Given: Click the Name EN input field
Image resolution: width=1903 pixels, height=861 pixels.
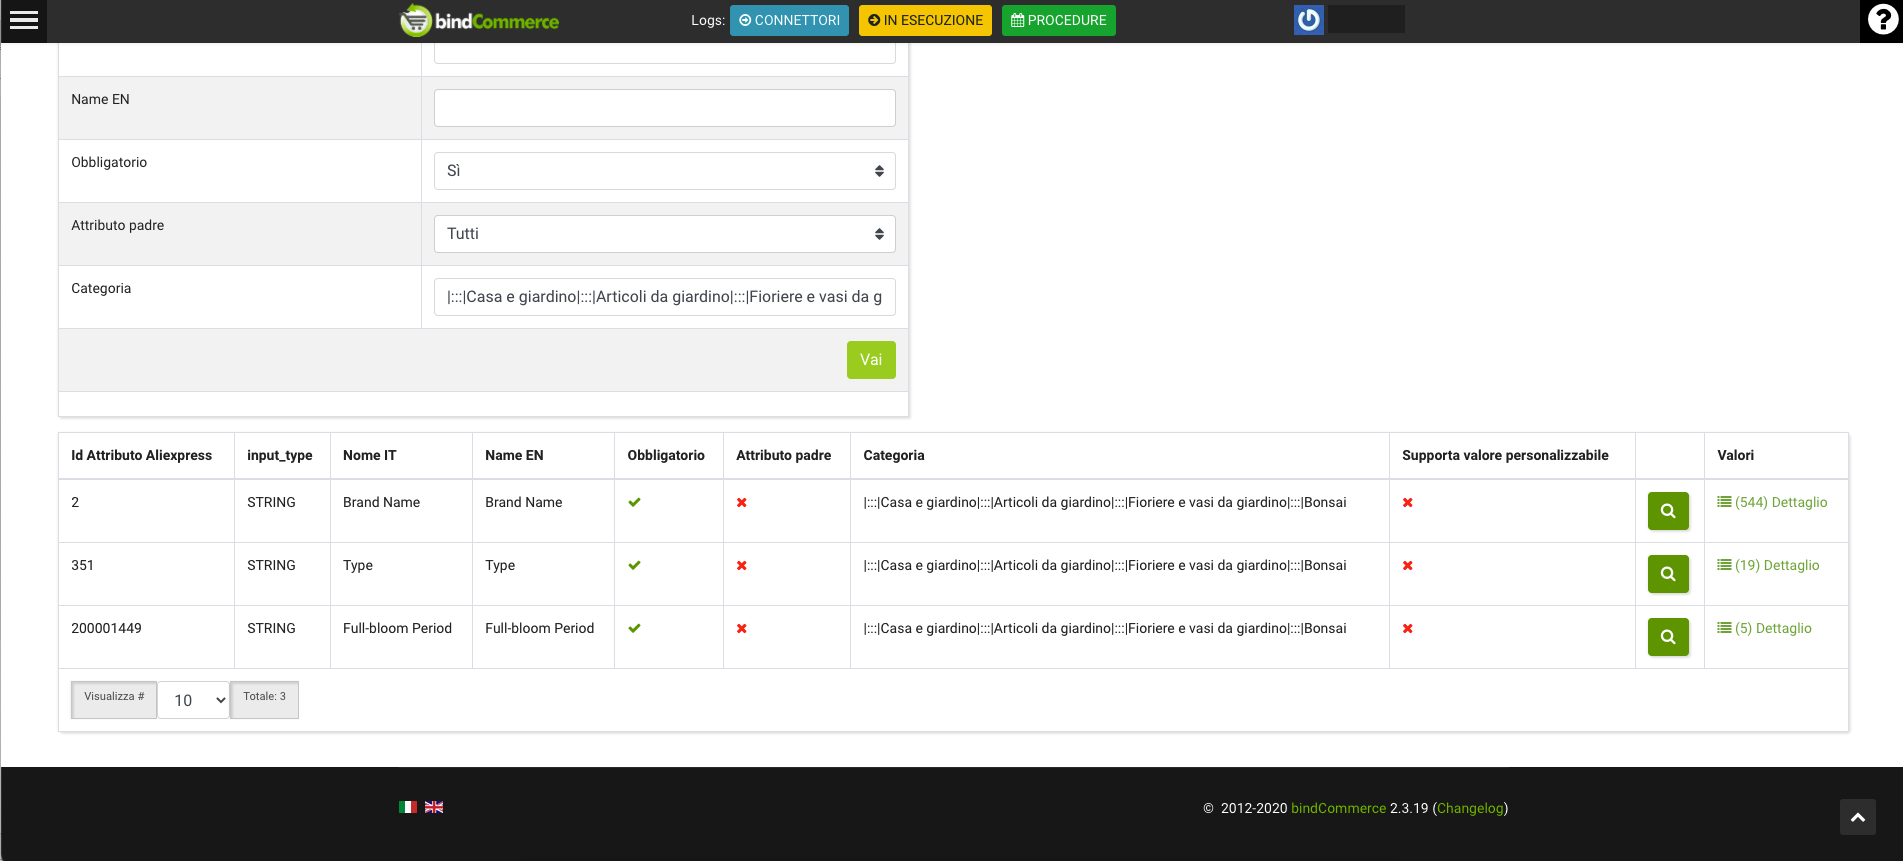Looking at the screenshot, I should click(x=664, y=108).
